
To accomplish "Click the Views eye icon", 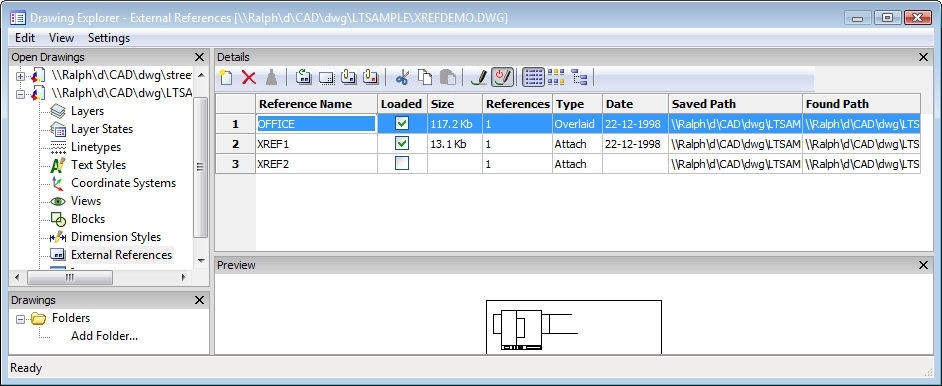I will pos(58,201).
